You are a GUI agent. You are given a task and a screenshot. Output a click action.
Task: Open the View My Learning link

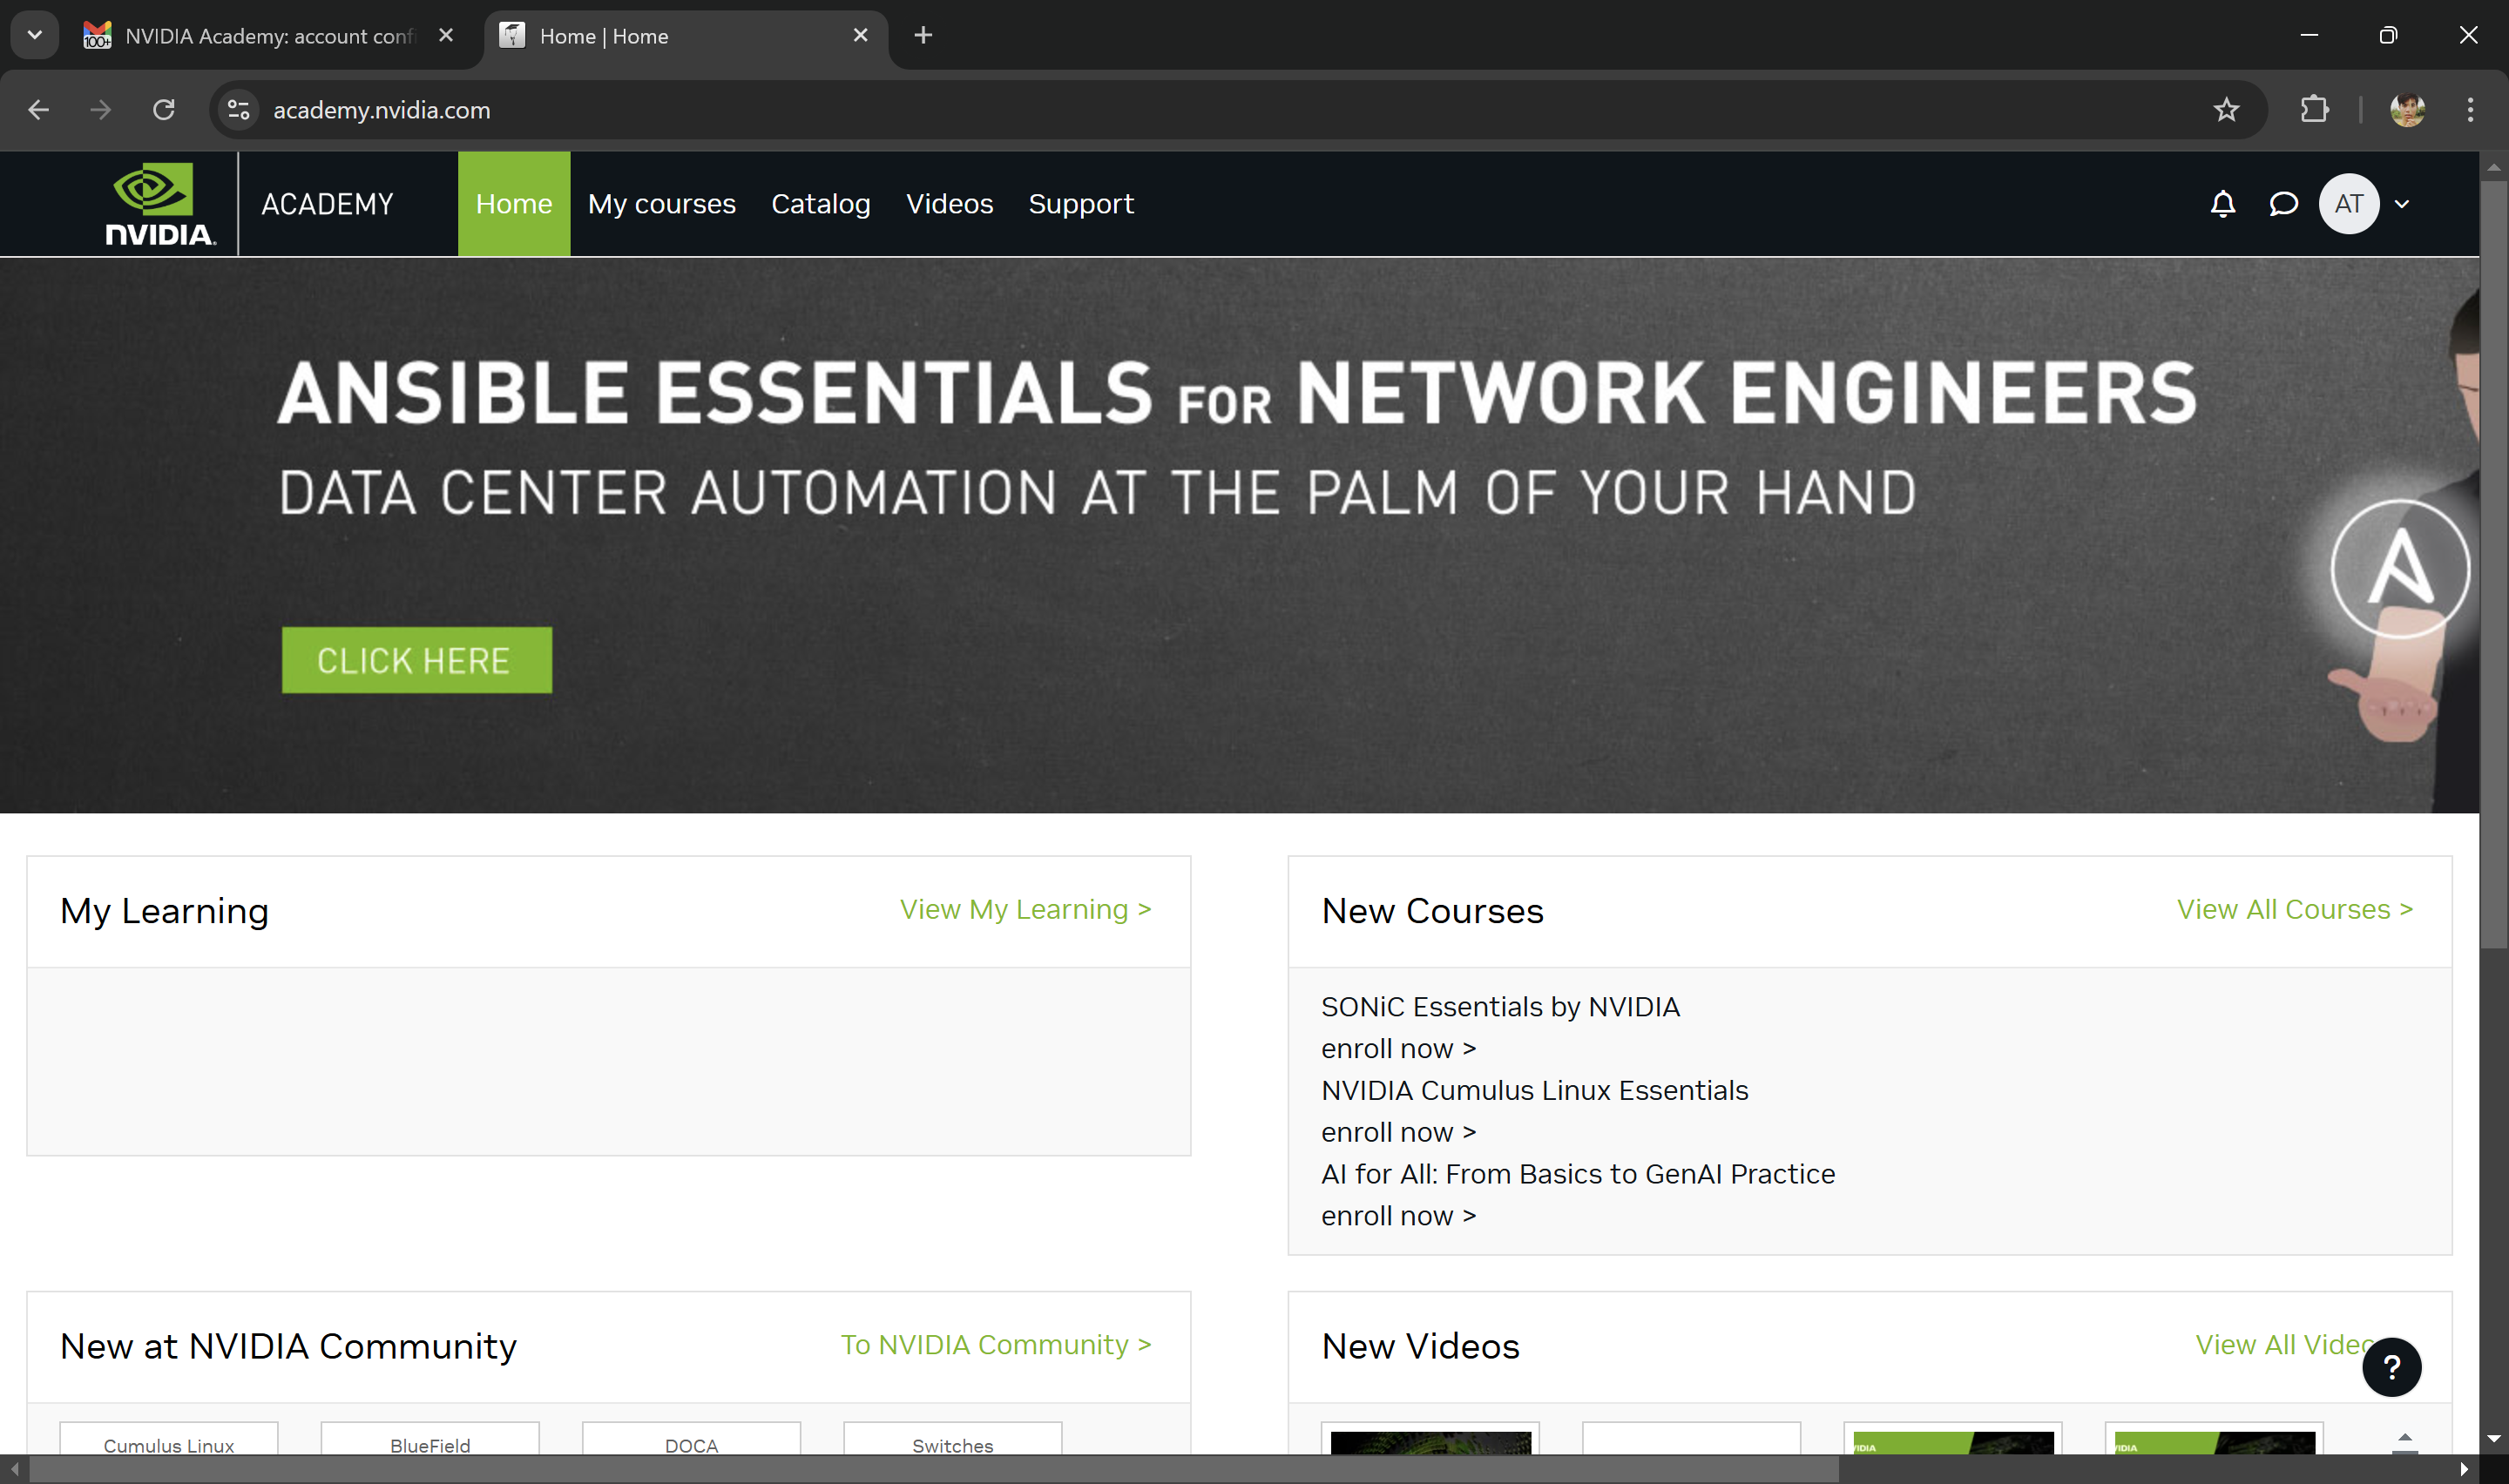pyautogui.click(x=1025, y=909)
